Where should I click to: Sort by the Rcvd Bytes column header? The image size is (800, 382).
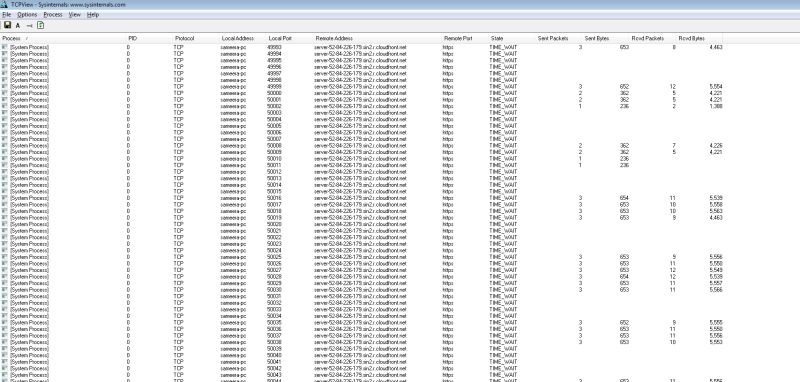[x=691, y=38]
